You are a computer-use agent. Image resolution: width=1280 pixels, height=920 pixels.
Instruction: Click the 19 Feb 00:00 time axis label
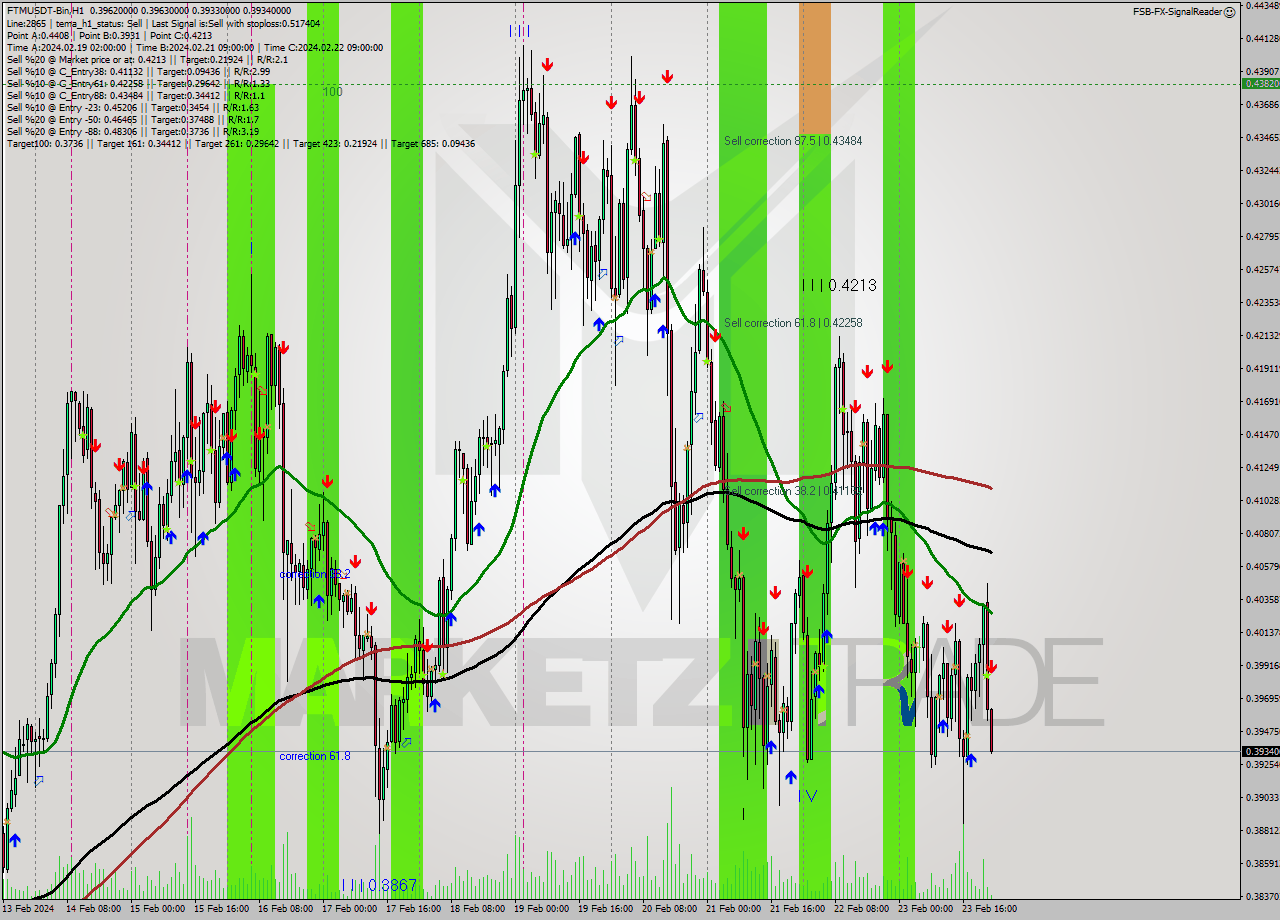tap(541, 909)
